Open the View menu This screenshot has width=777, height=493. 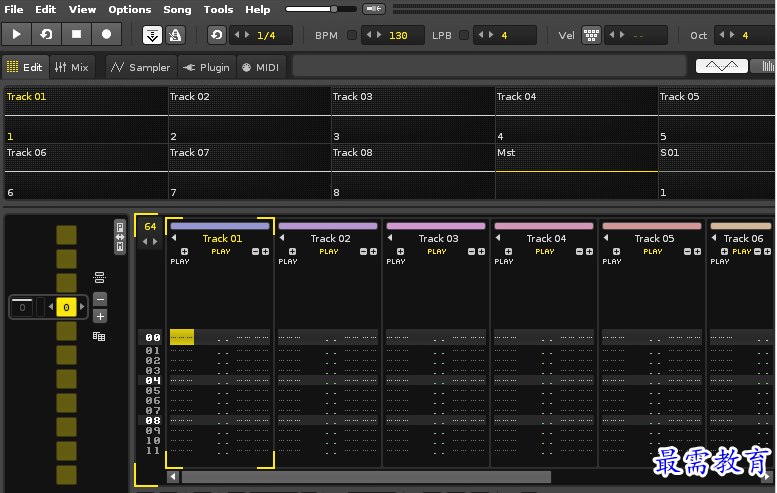(82, 9)
